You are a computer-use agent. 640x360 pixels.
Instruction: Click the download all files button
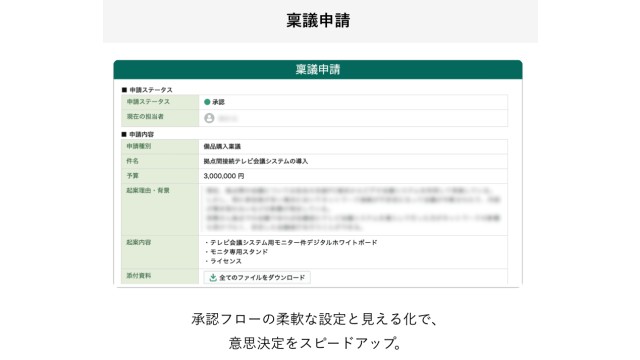pyautogui.click(x=257, y=278)
